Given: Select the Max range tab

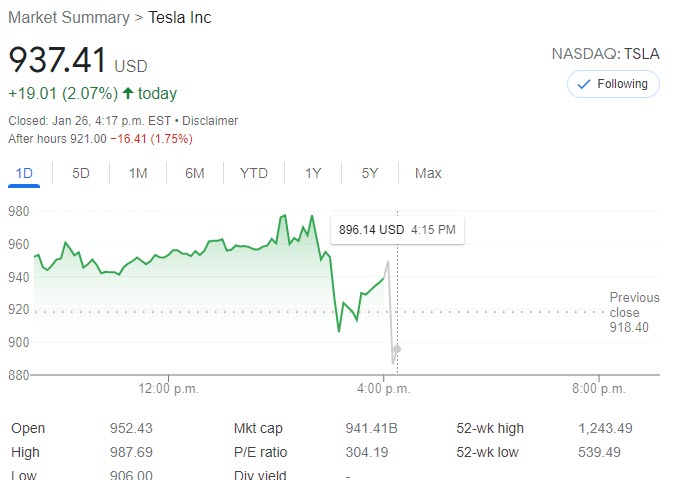Looking at the screenshot, I should [428, 173].
